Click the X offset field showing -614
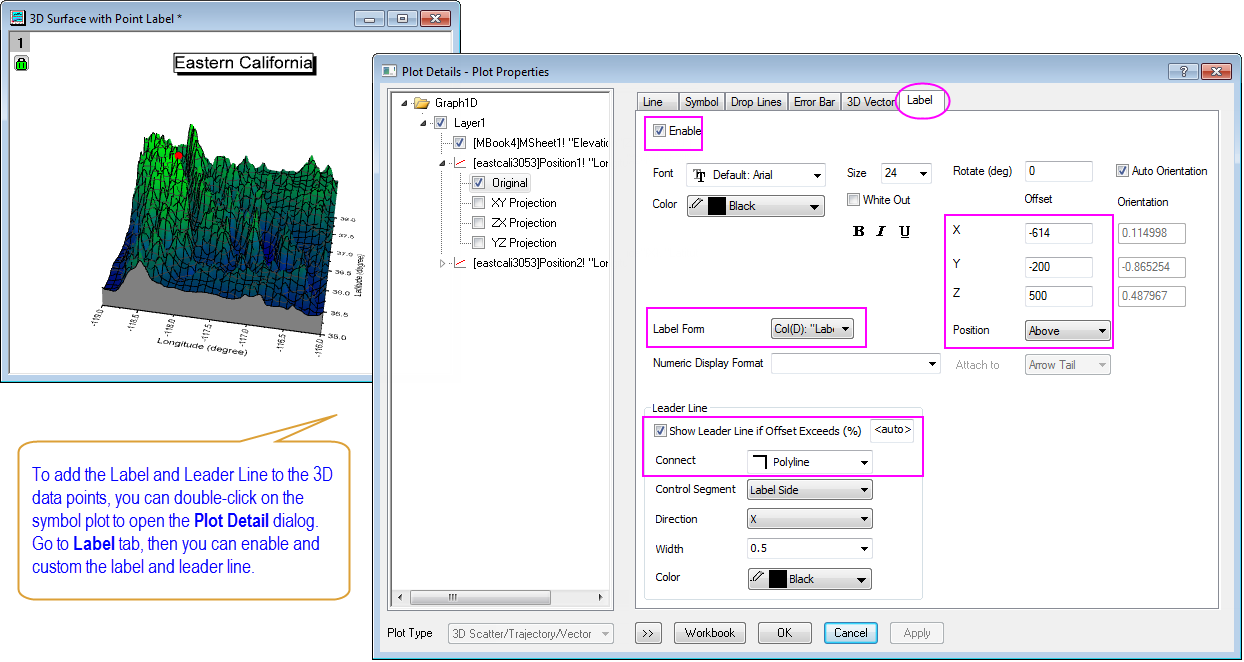Image resolution: width=1244 pixels, height=662 pixels. click(x=1059, y=233)
